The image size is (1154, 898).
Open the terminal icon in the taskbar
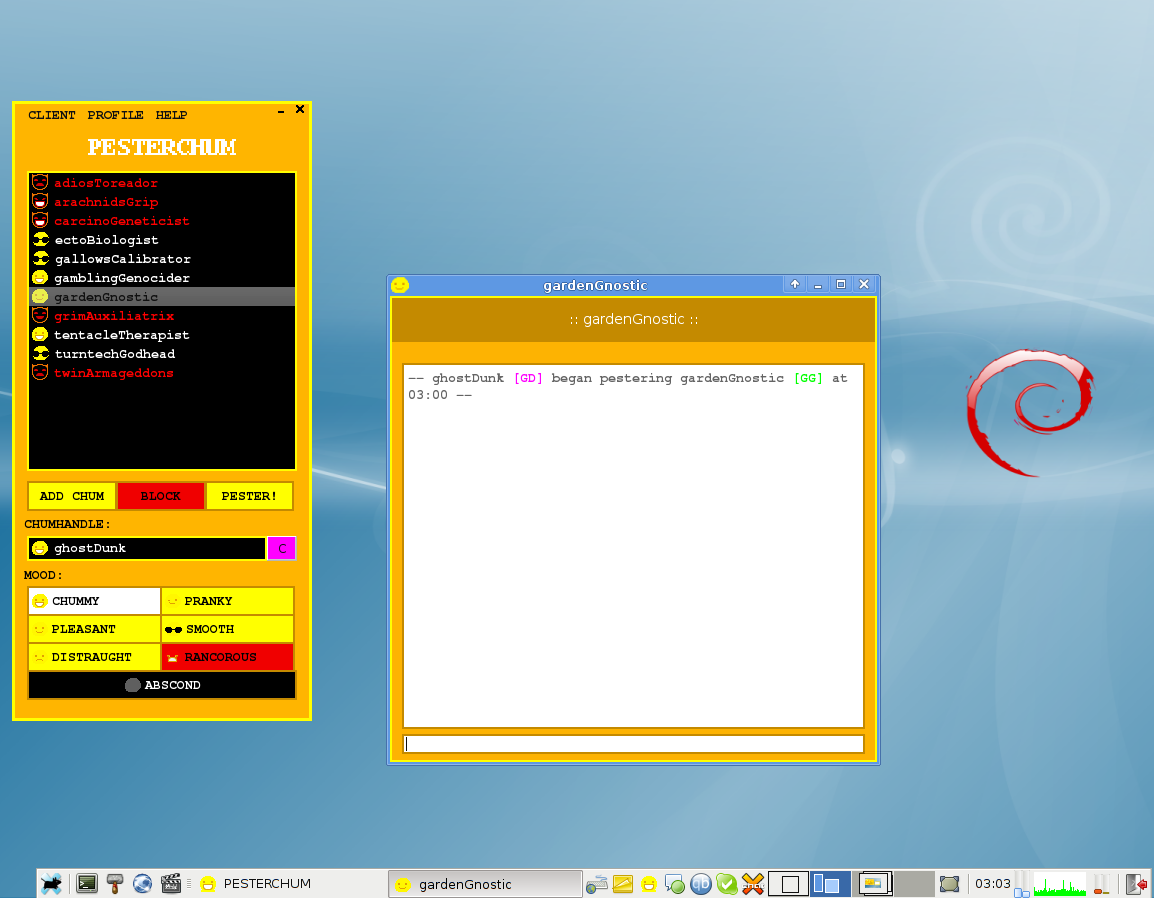[x=87, y=883]
